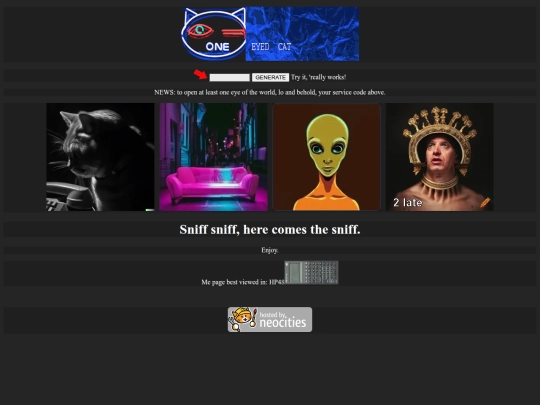The image size is (540, 405).
Task: Open the black and white cat image
Action: [100, 157]
